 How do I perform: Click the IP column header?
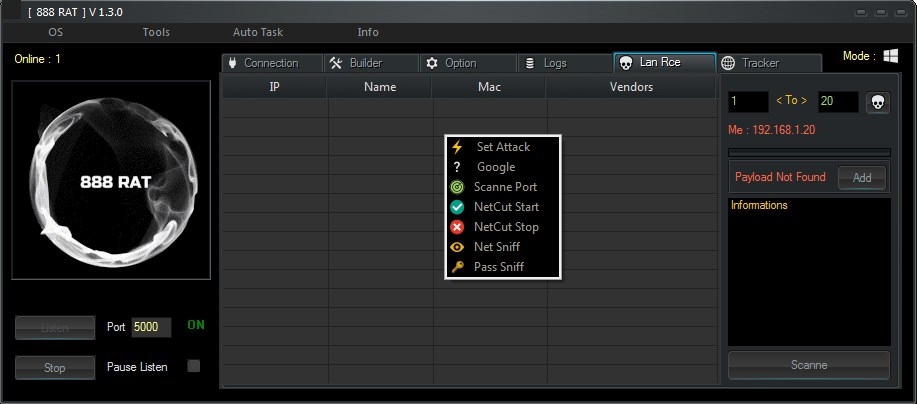(x=274, y=87)
